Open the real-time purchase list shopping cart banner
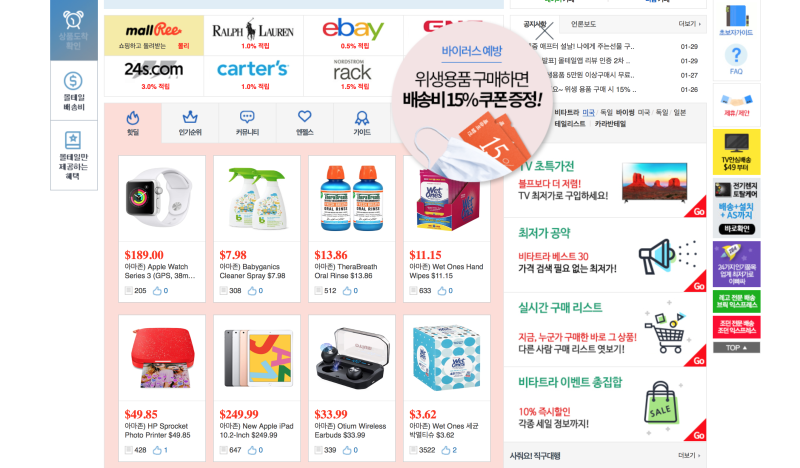 click(605, 330)
